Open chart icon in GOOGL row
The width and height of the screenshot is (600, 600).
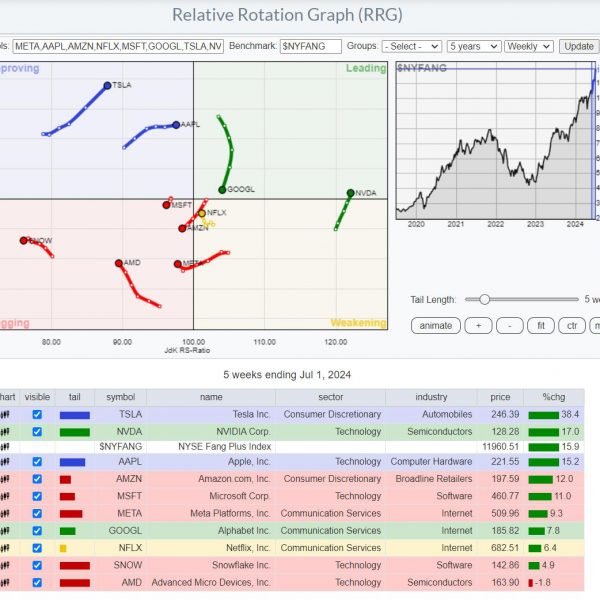(x=5, y=531)
